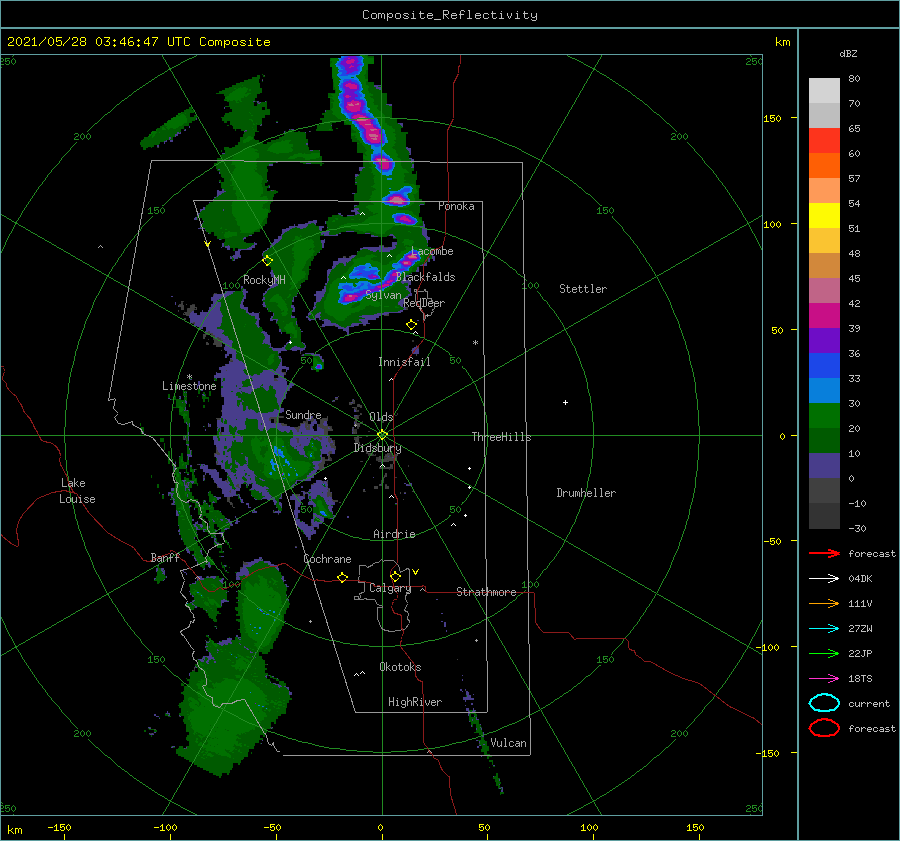
Task: Click the Stettler city label
Action: [583, 289]
